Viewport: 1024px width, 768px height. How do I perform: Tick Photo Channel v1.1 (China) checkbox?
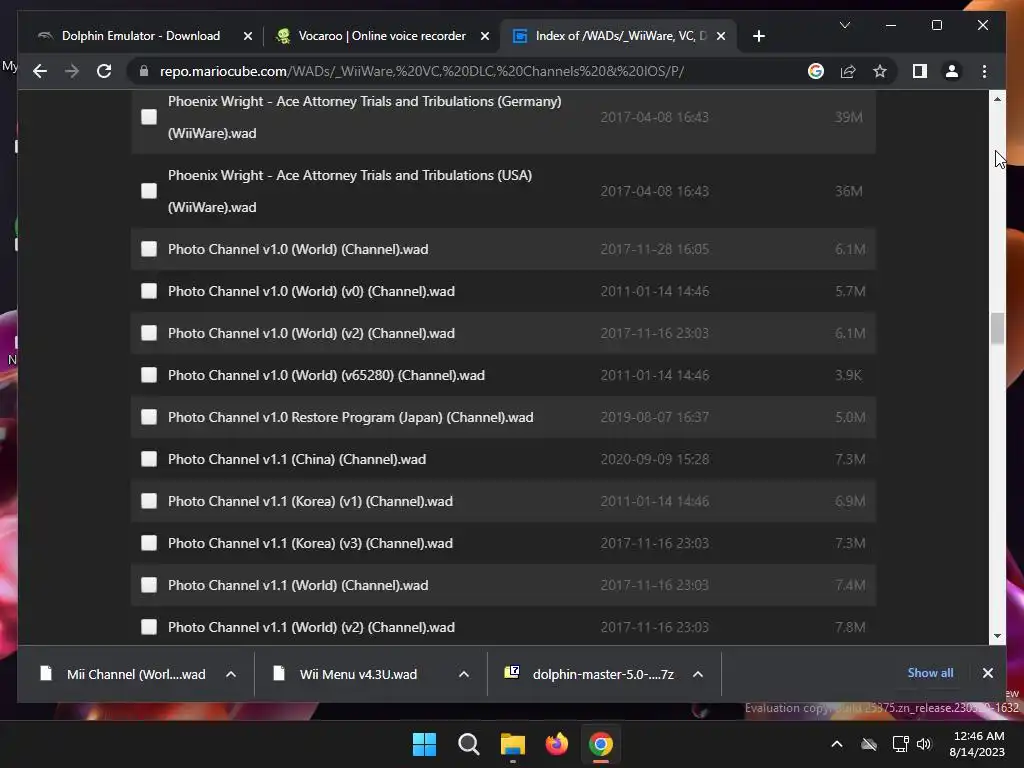[x=149, y=459]
